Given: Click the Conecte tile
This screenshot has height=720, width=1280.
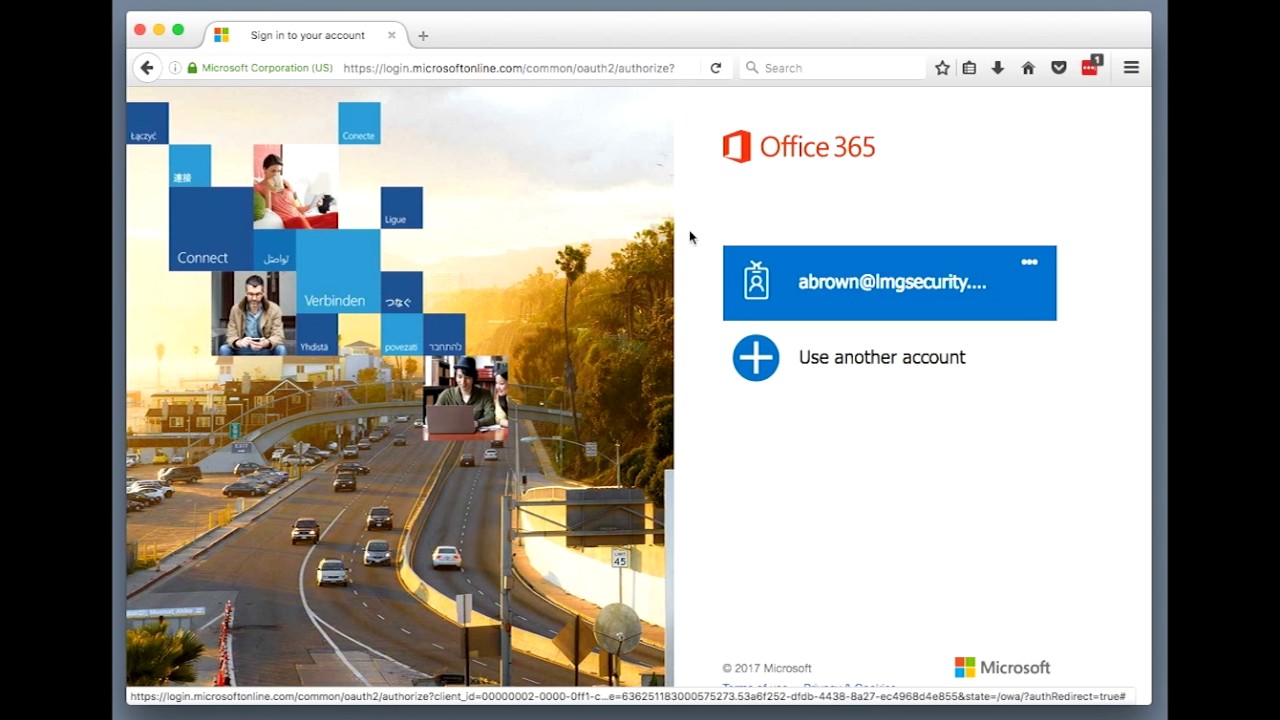Looking at the screenshot, I should point(359,123).
